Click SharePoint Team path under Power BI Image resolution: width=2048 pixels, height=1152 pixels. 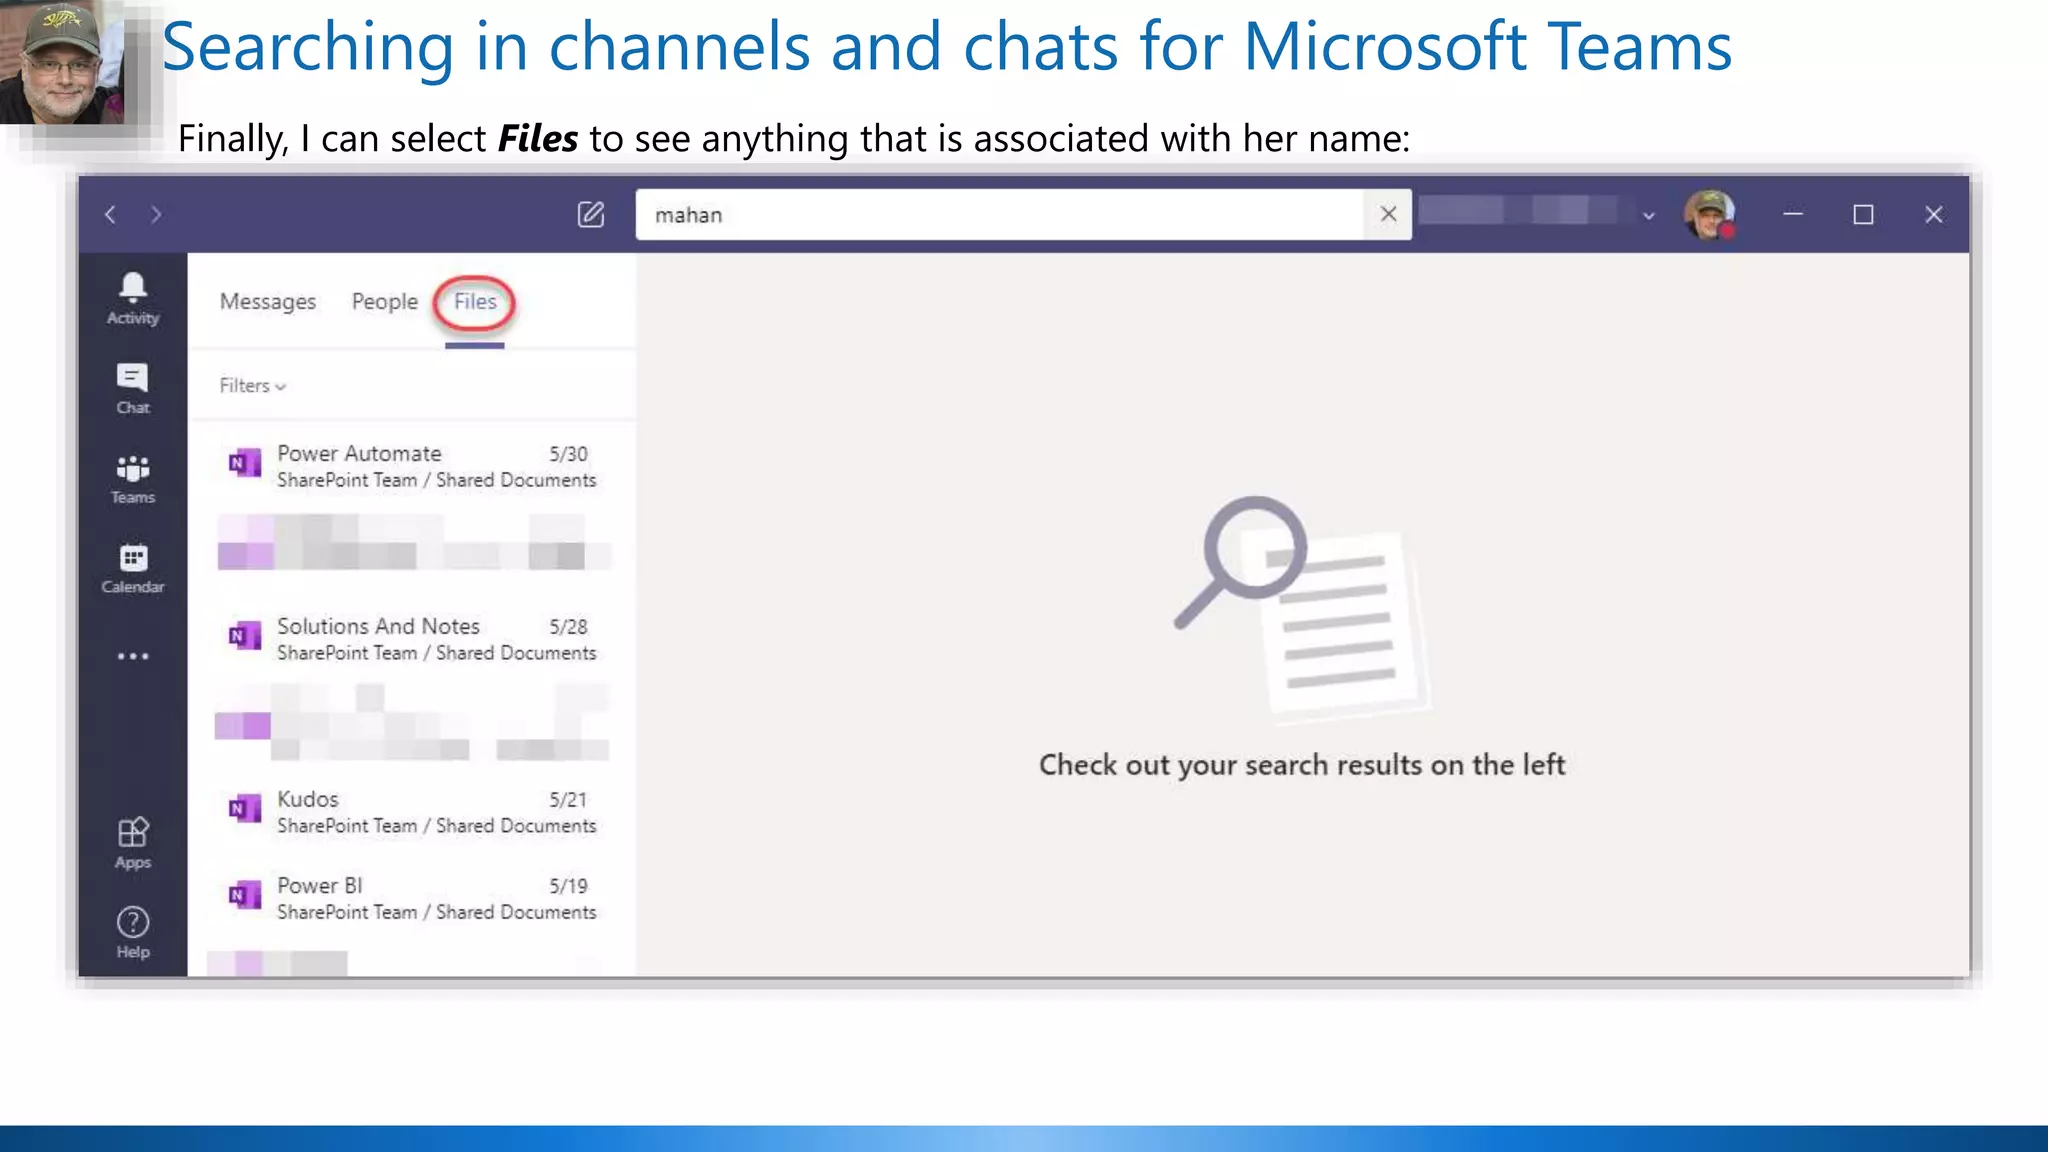pyautogui.click(x=436, y=912)
